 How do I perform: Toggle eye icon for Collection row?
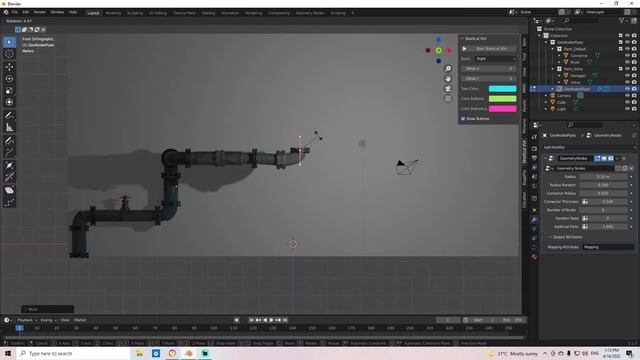pyautogui.click(x=627, y=36)
